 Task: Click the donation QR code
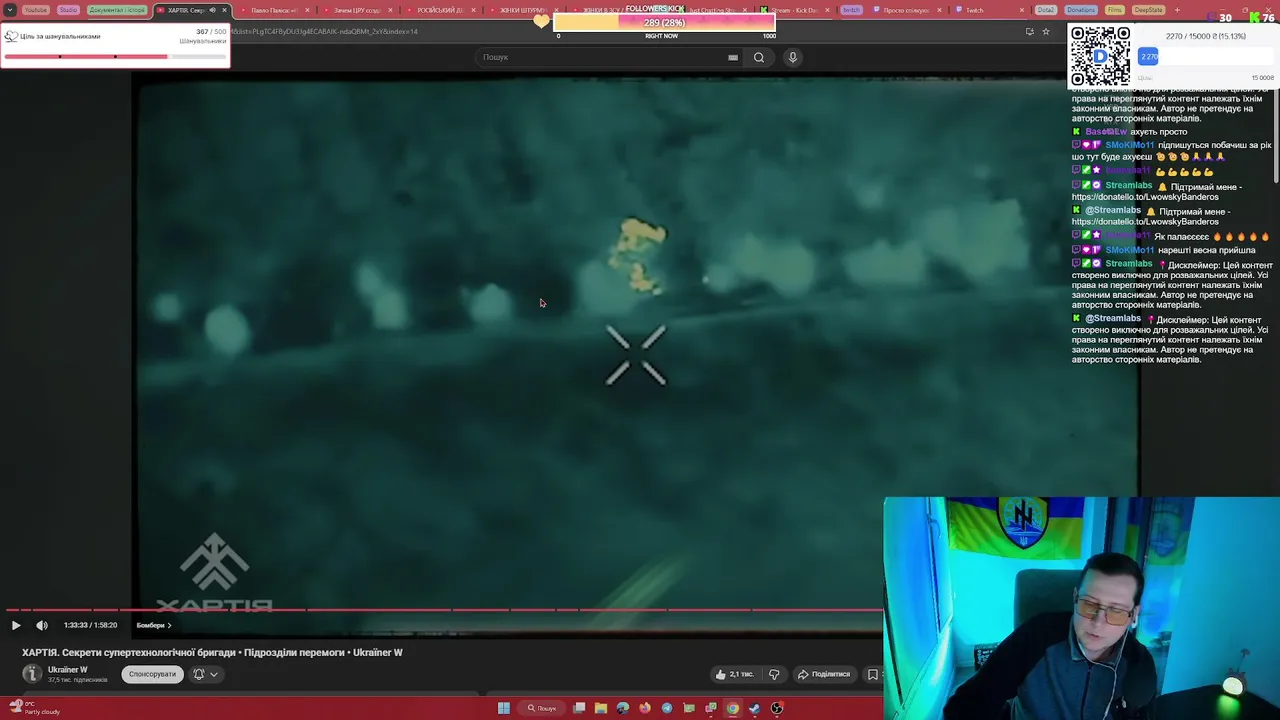point(1100,56)
